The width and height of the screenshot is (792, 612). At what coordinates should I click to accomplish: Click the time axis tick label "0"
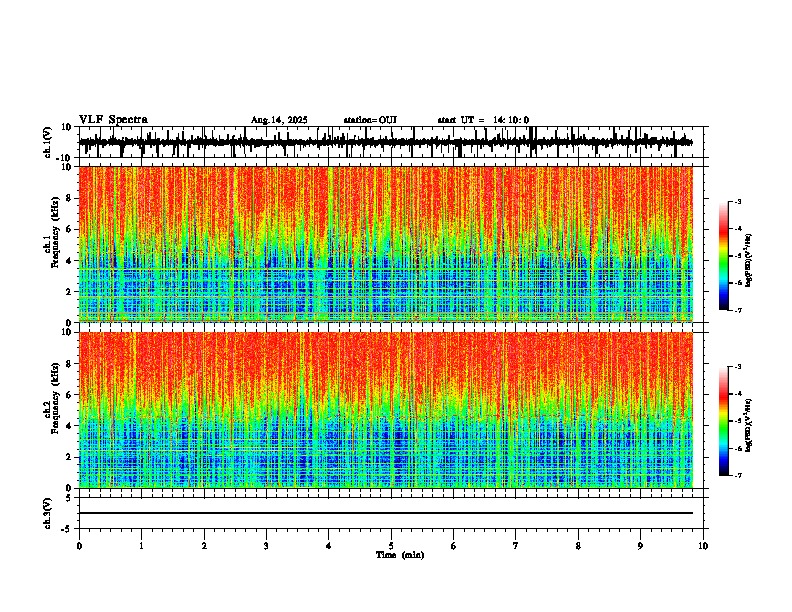click(79, 546)
